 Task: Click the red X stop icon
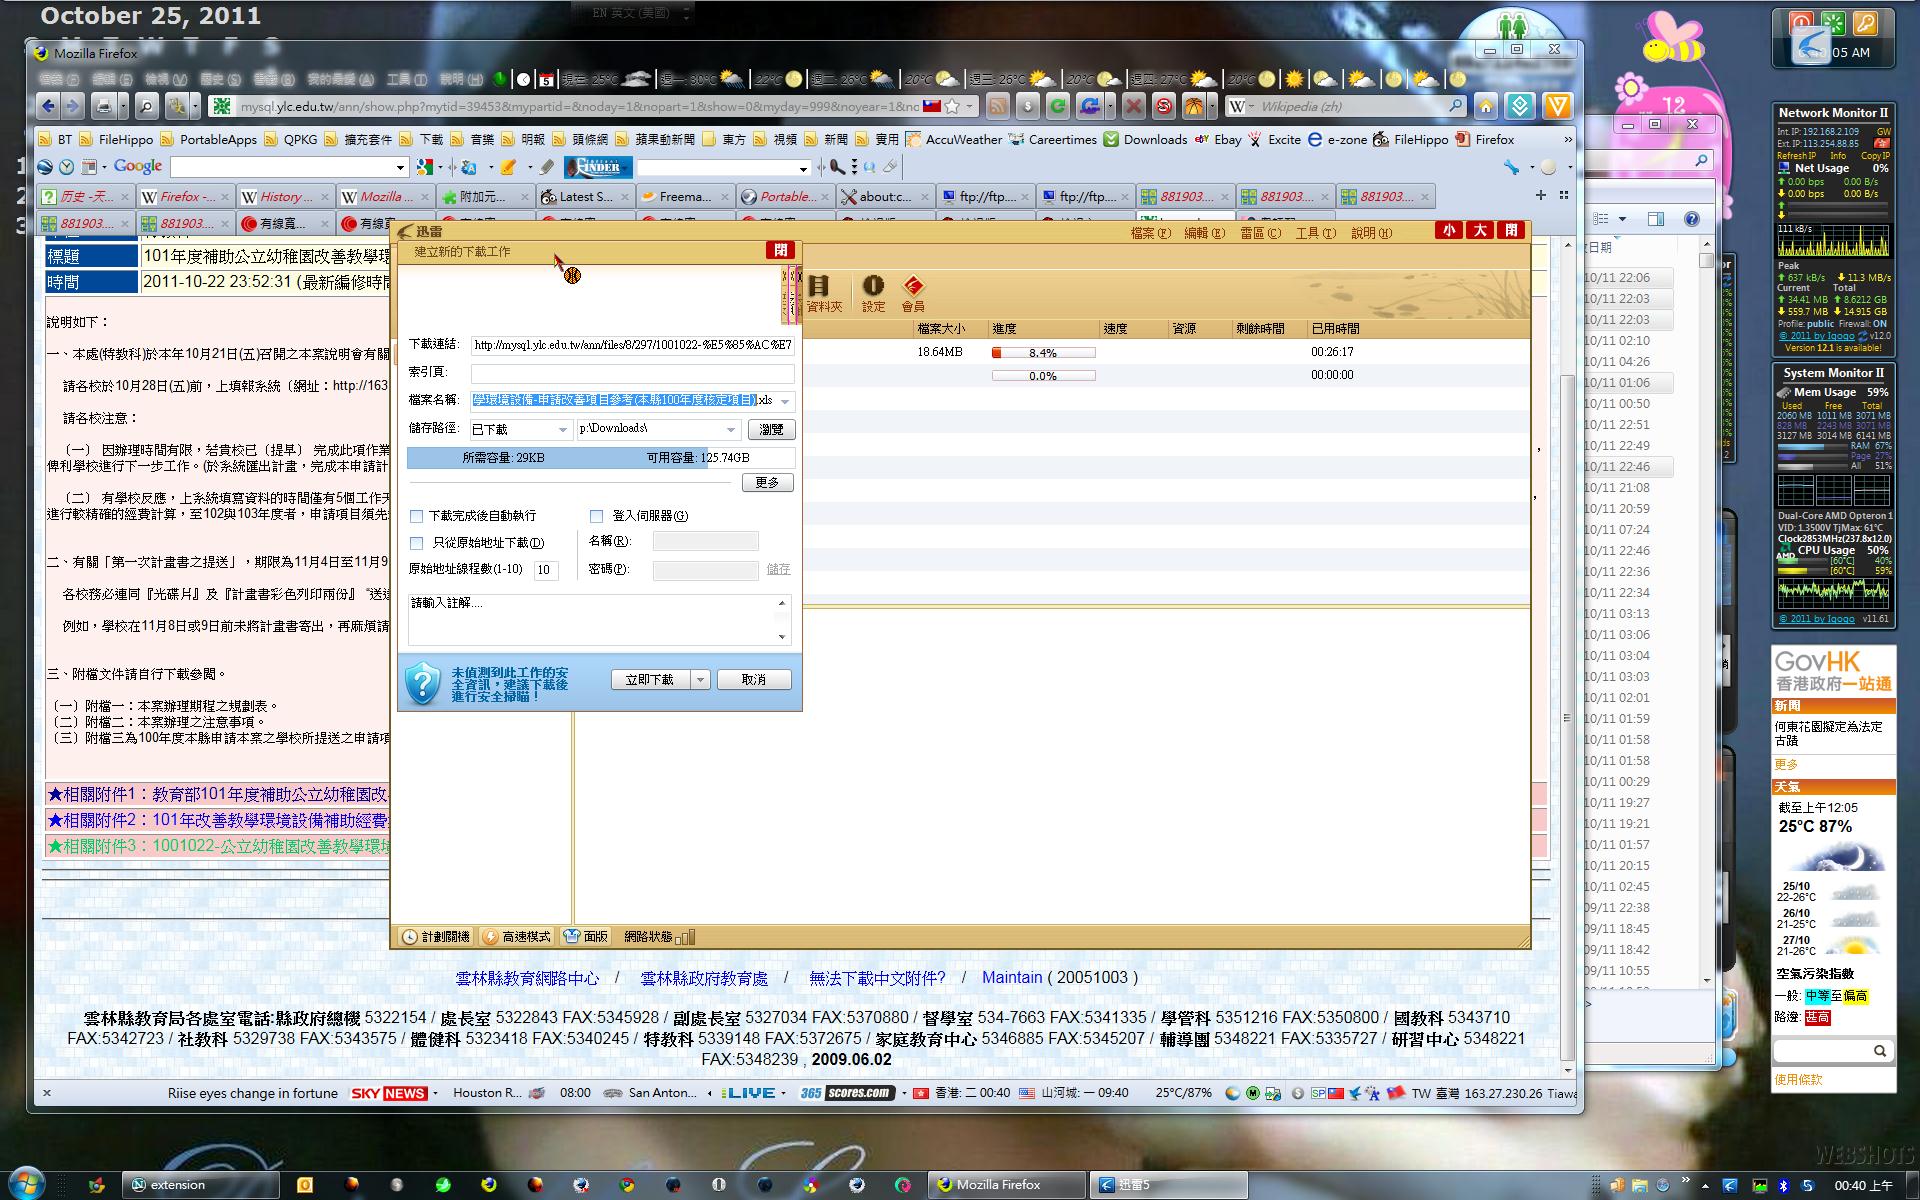pos(1133,106)
